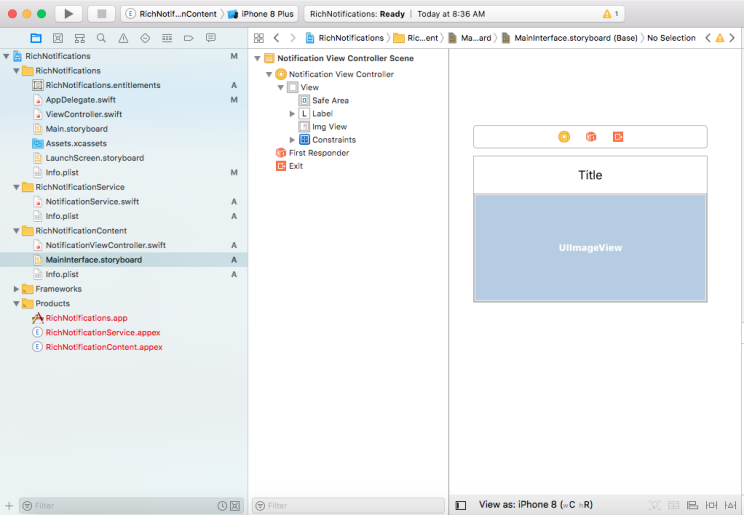The image size is (744, 516).
Task: Run the project with the Play button
Action: tap(69, 14)
